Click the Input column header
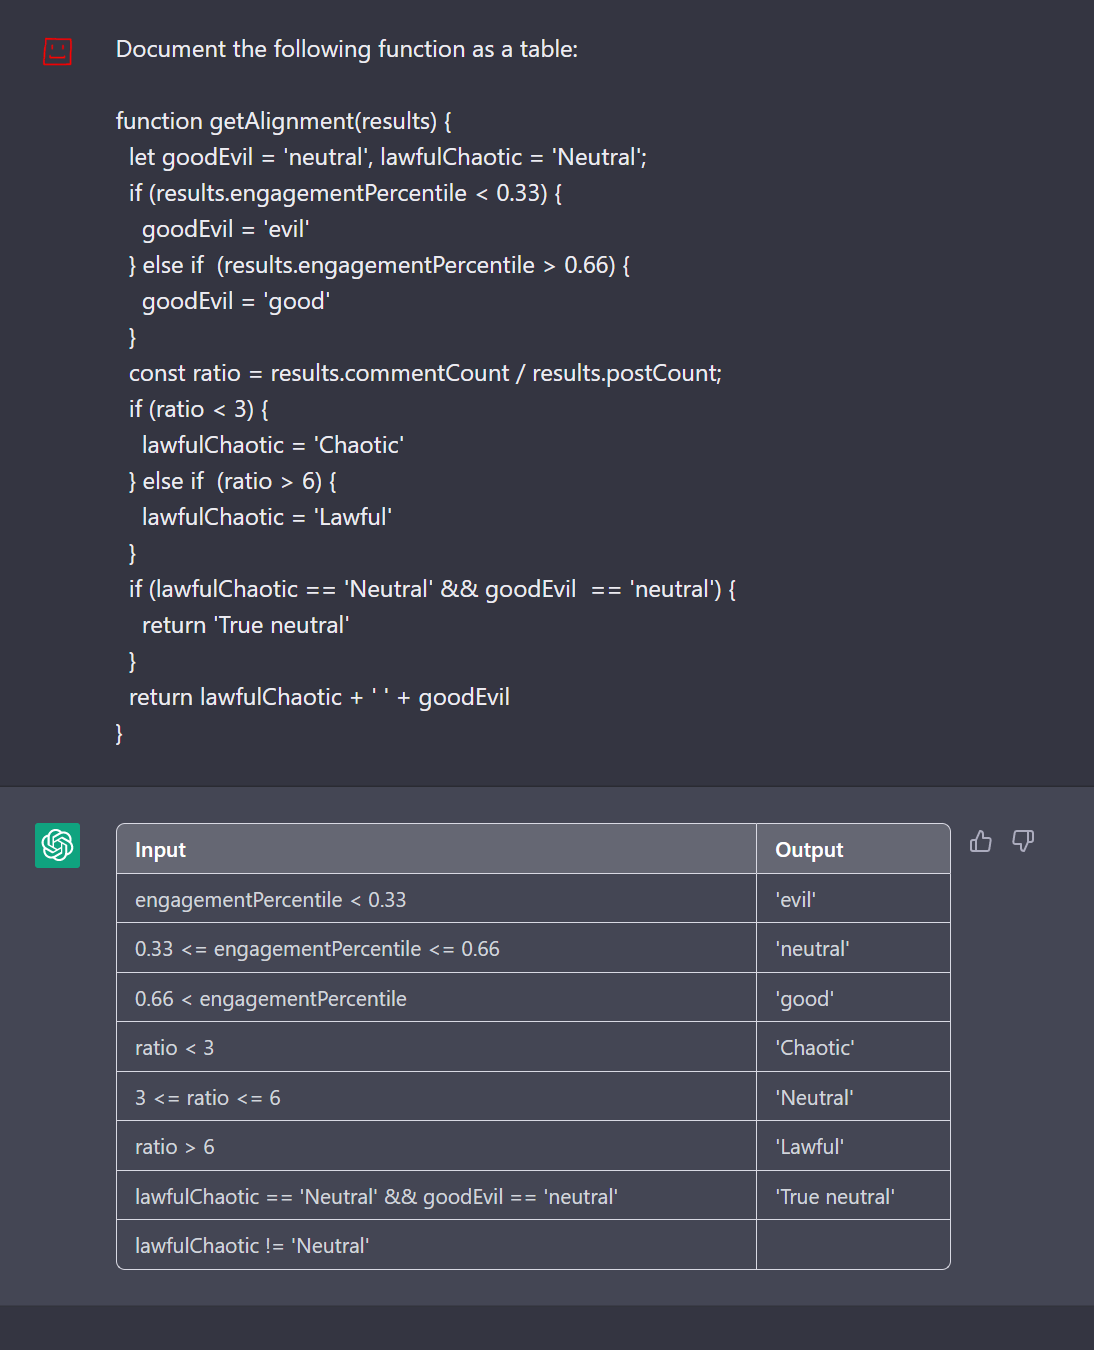Image resolution: width=1094 pixels, height=1350 pixels. (161, 850)
